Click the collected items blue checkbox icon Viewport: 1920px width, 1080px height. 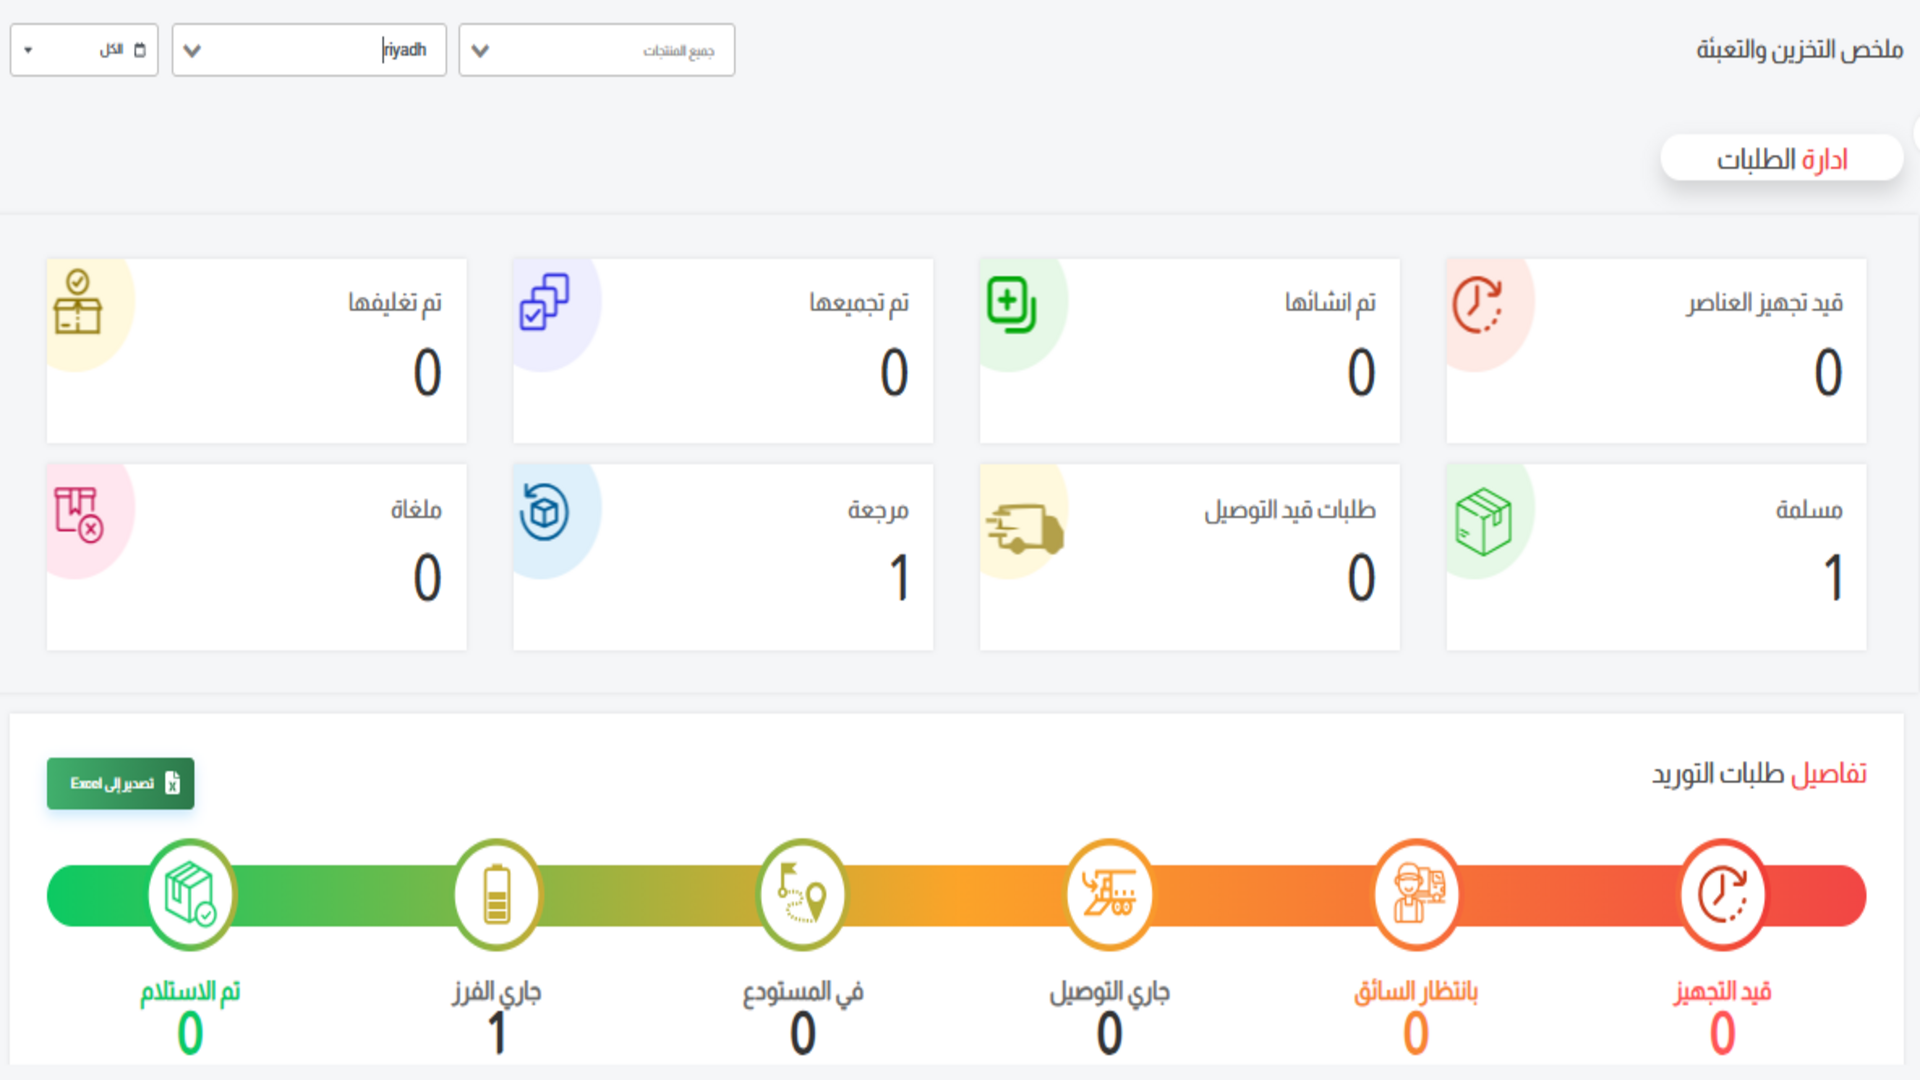pyautogui.click(x=544, y=302)
